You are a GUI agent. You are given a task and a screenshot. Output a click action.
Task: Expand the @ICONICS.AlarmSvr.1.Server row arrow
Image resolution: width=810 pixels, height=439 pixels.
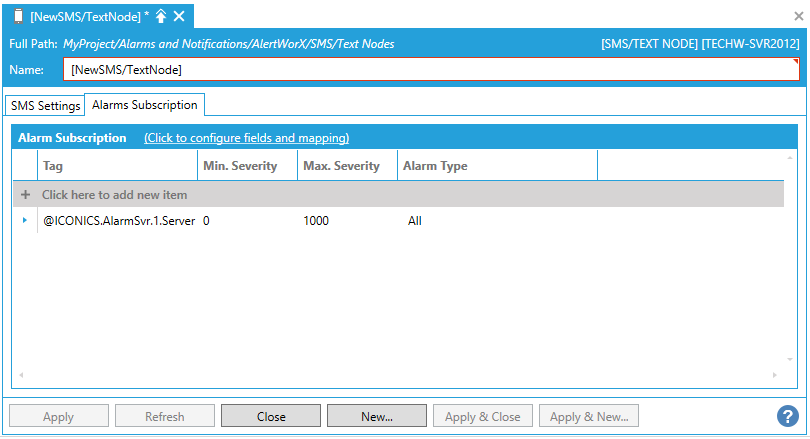(25, 220)
